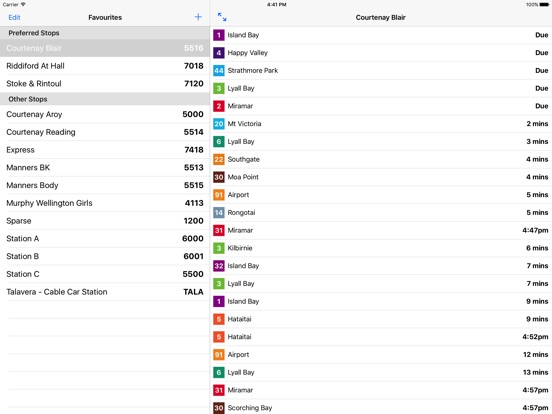The width and height of the screenshot is (552, 414).
Task: Tap the Other Stops section header
Action: click(105, 99)
